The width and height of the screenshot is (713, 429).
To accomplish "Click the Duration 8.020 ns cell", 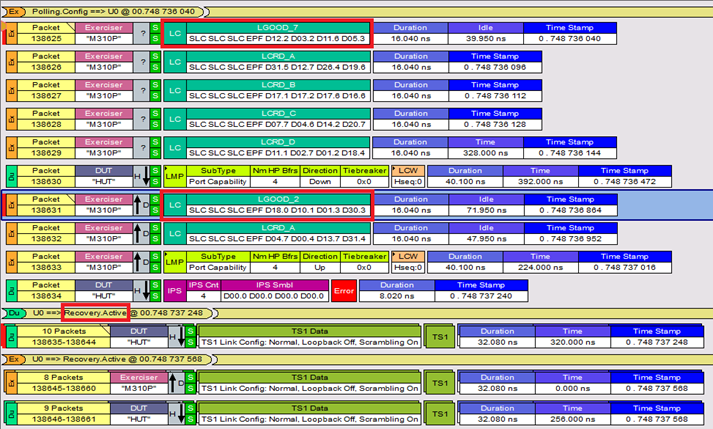I will point(397,291).
